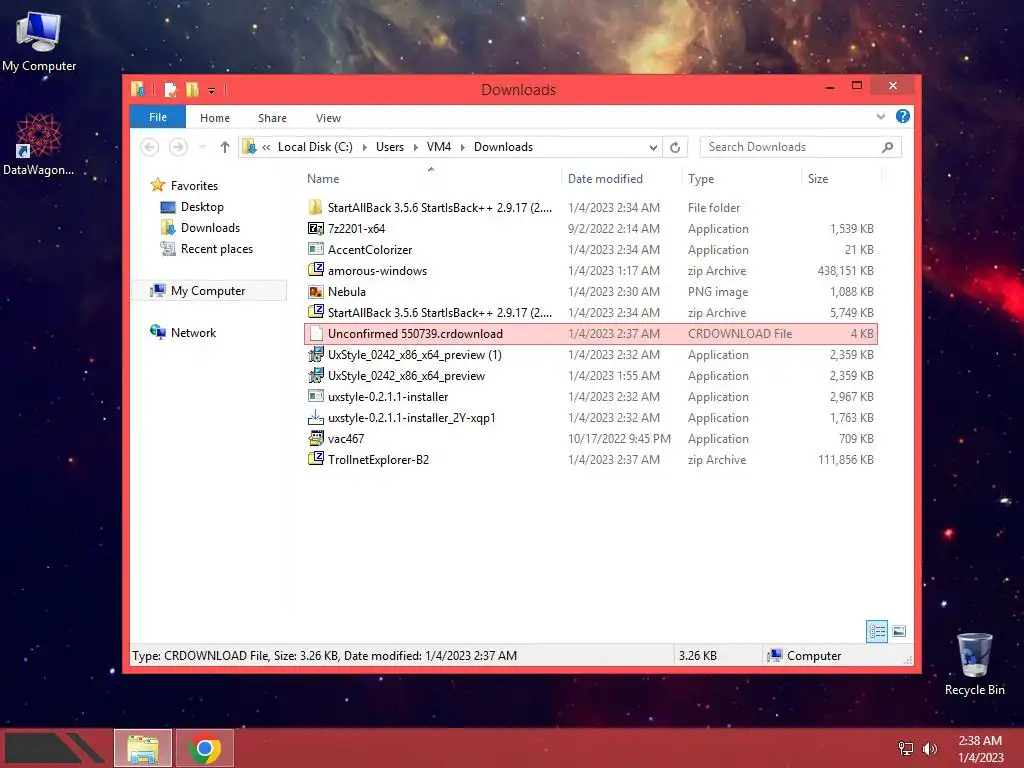Screen dimensions: 1024x768
Task: Refresh the Downloads folder
Action: coord(675,148)
